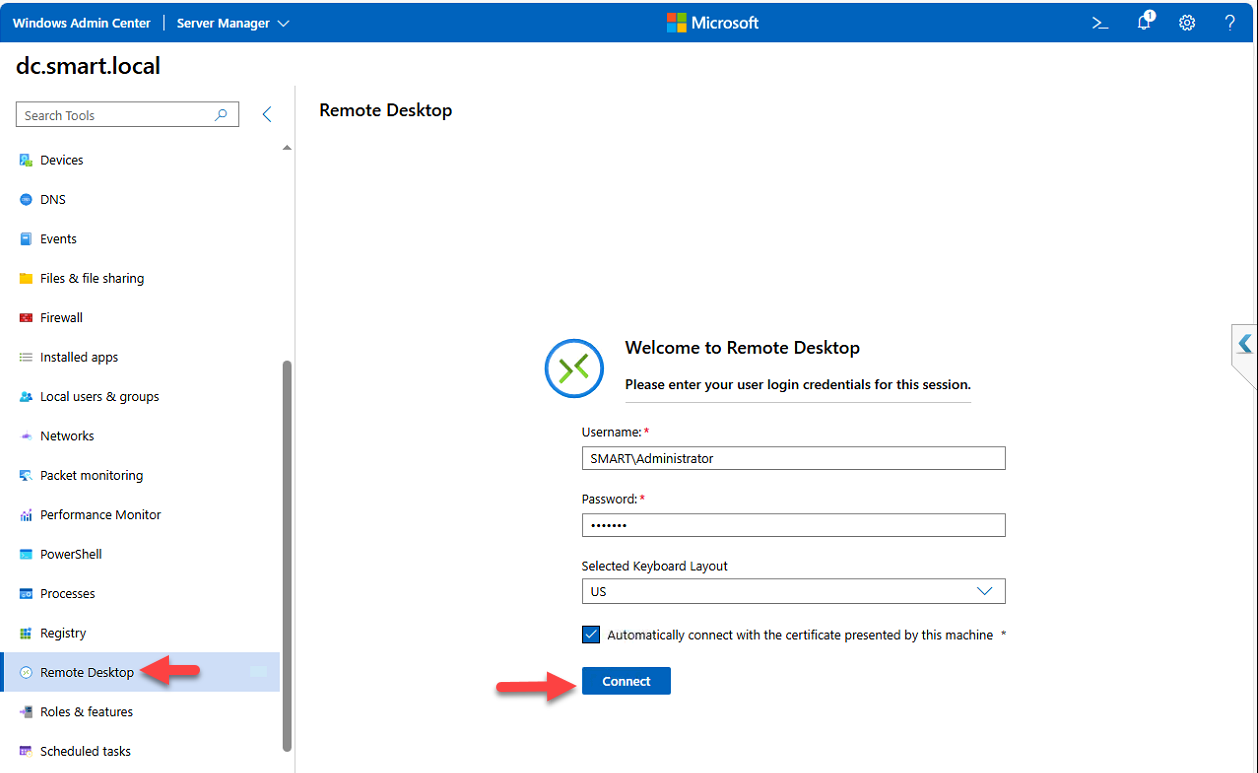The height and width of the screenshot is (773, 1258).
Task: Select Remote Desktop tool
Action: 140,673
